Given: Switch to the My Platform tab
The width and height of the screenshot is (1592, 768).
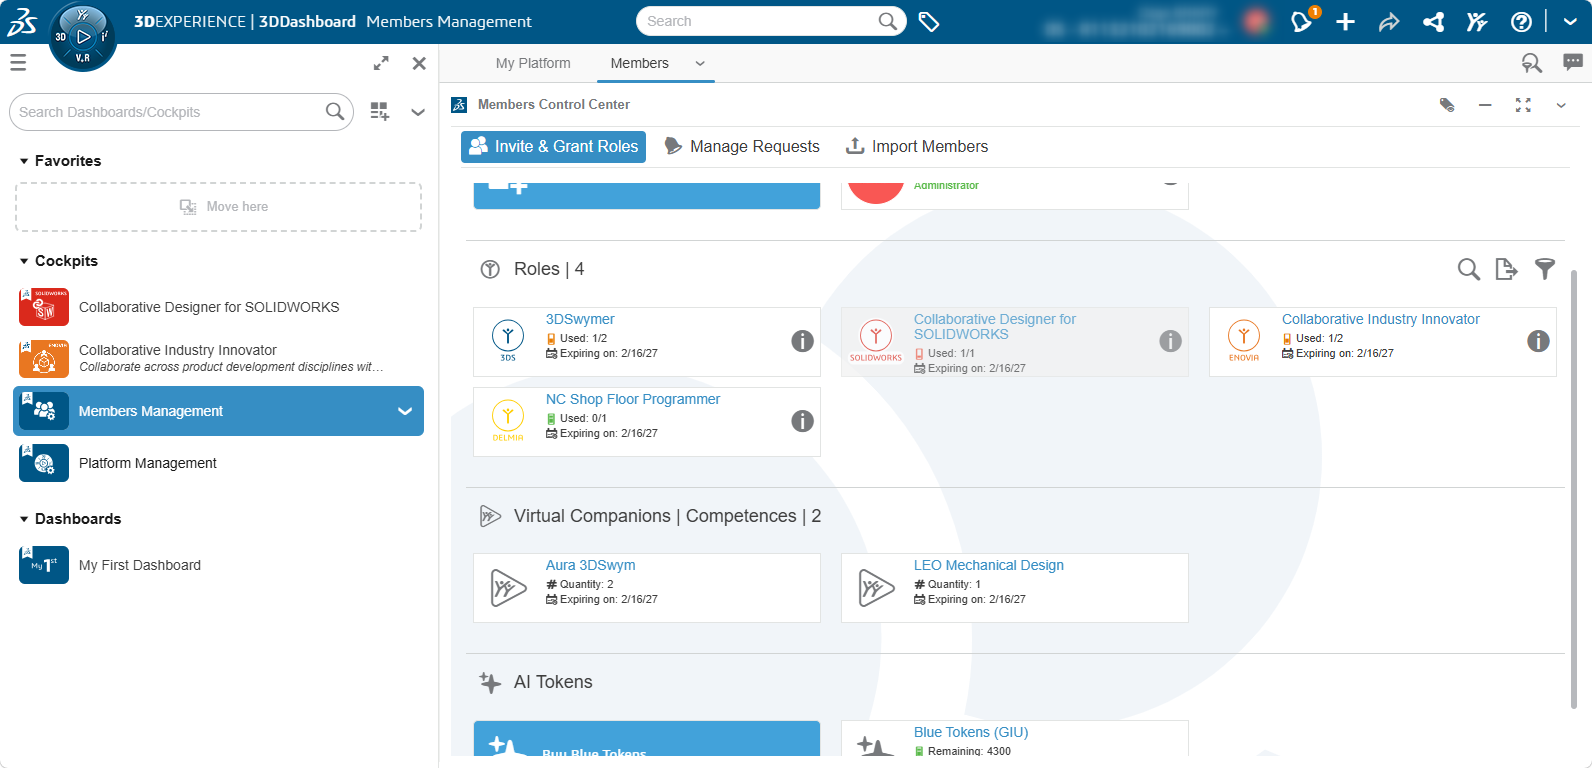Looking at the screenshot, I should (x=533, y=63).
